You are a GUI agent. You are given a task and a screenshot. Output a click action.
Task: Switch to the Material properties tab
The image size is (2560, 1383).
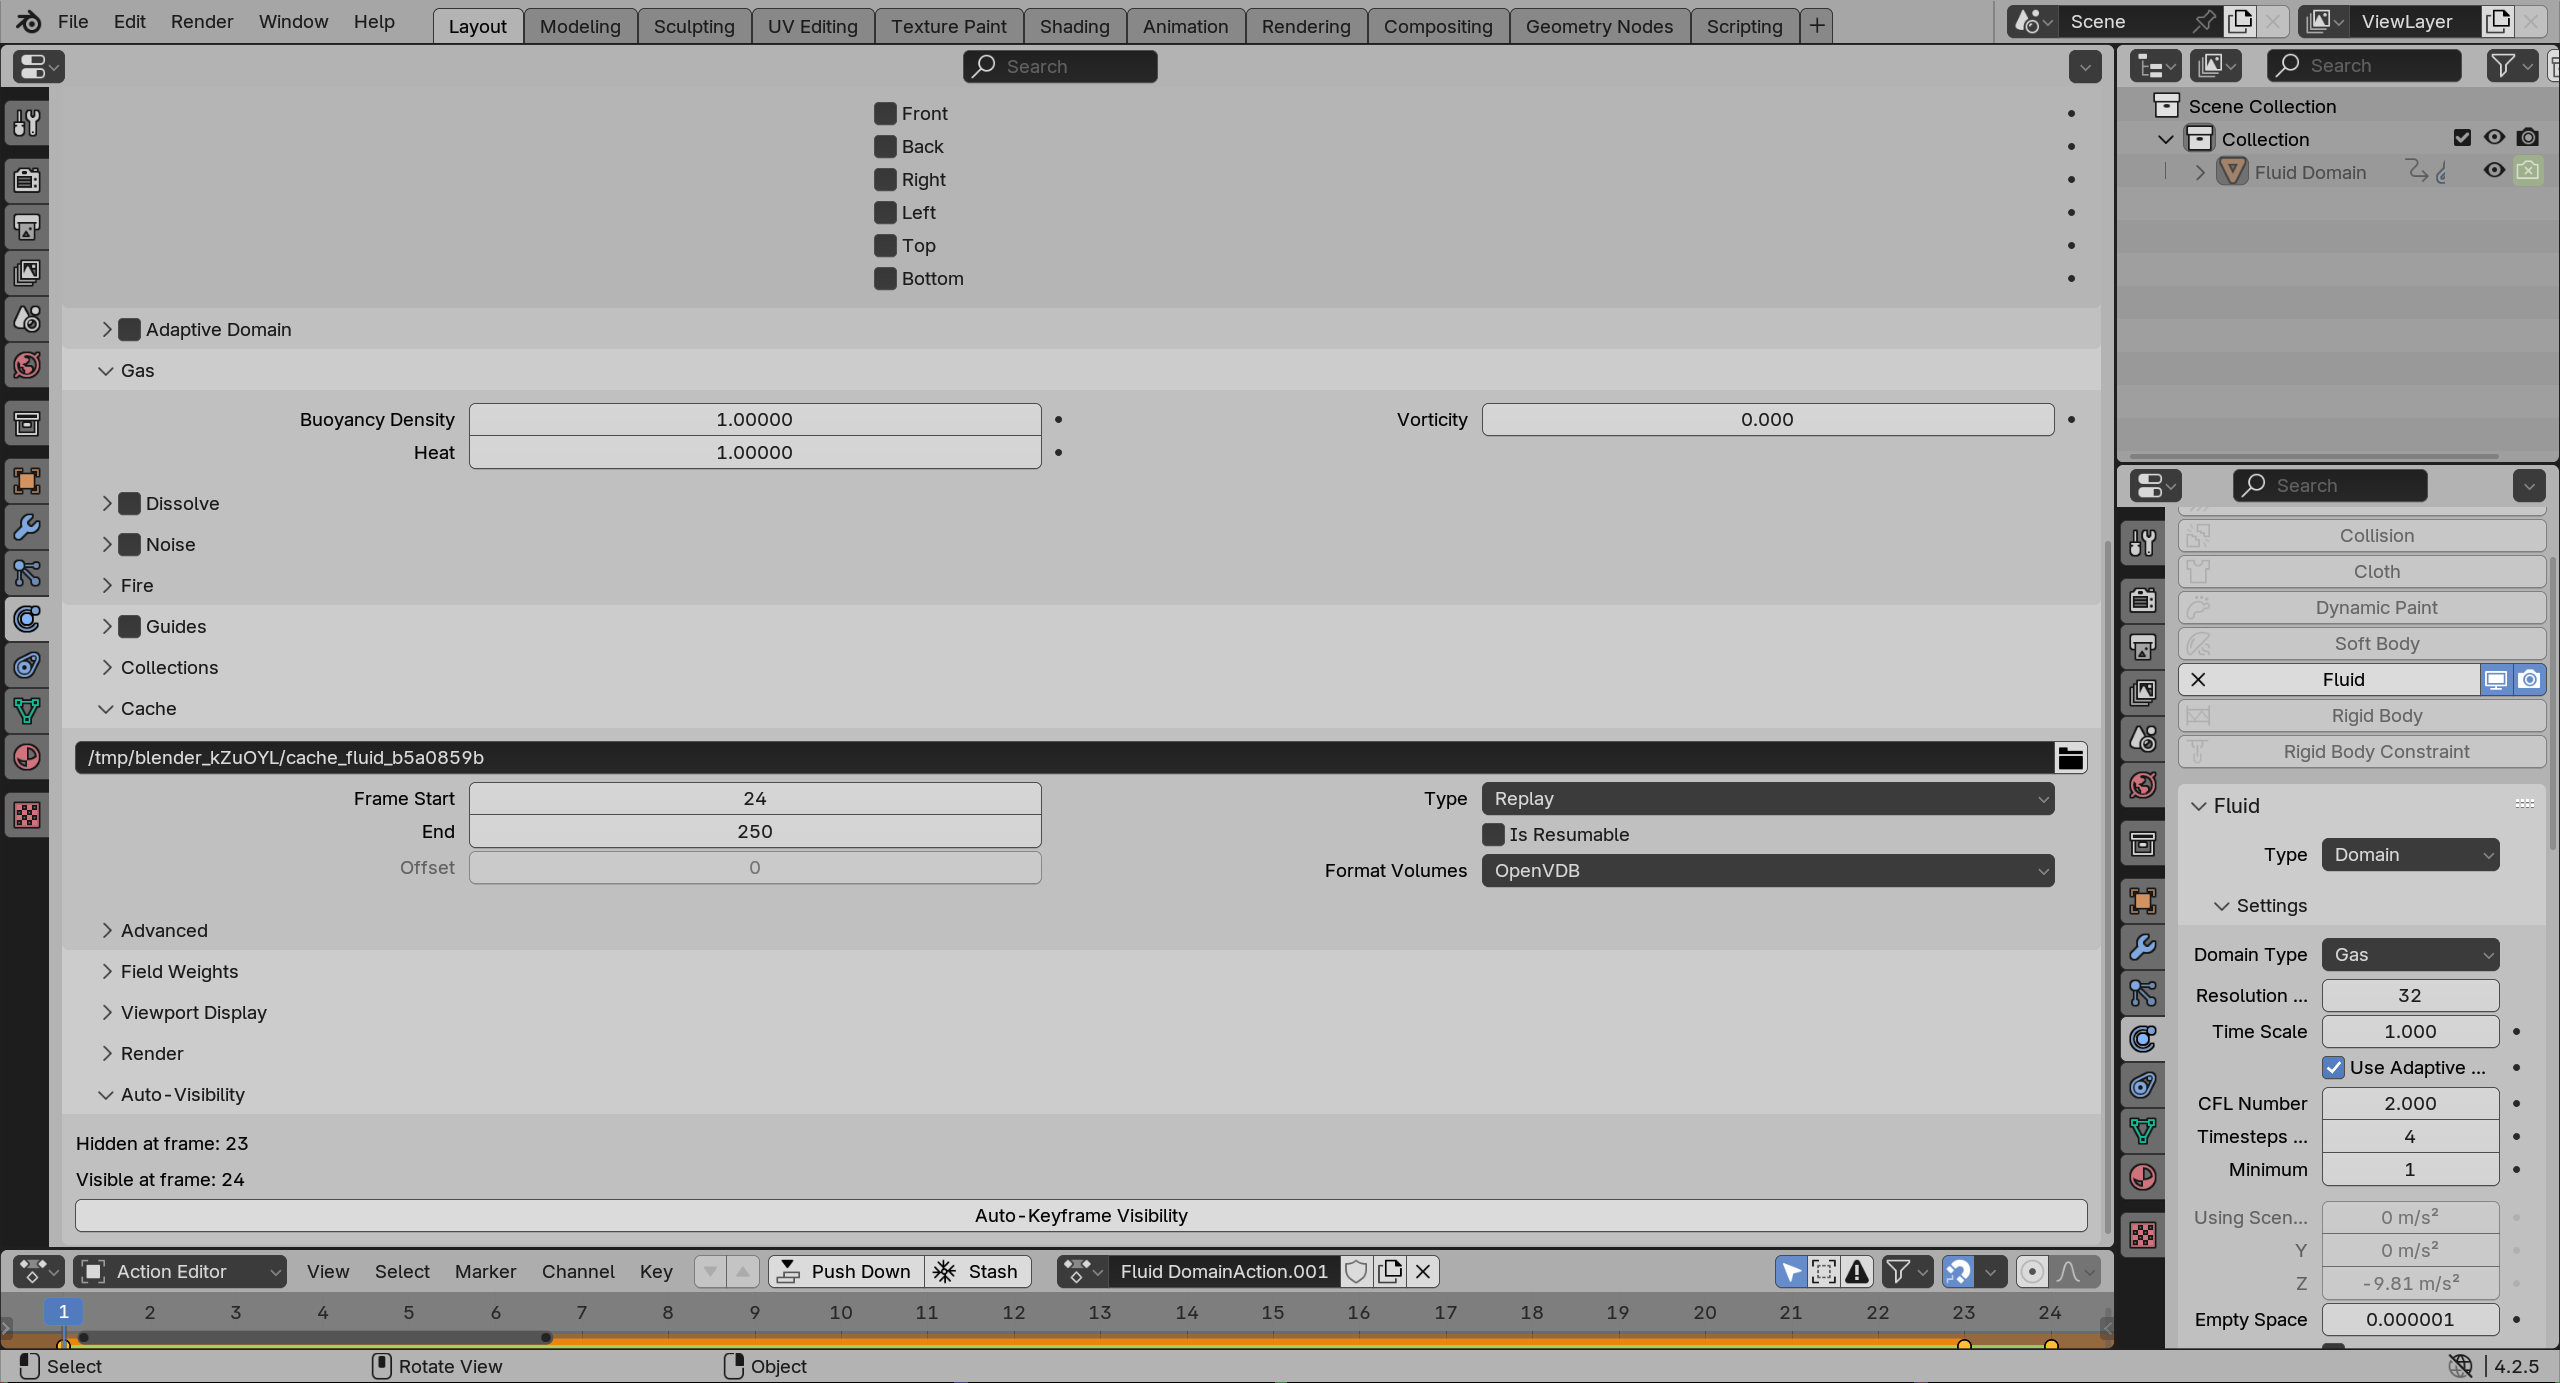pyautogui.click(x=2143, y=1178)
